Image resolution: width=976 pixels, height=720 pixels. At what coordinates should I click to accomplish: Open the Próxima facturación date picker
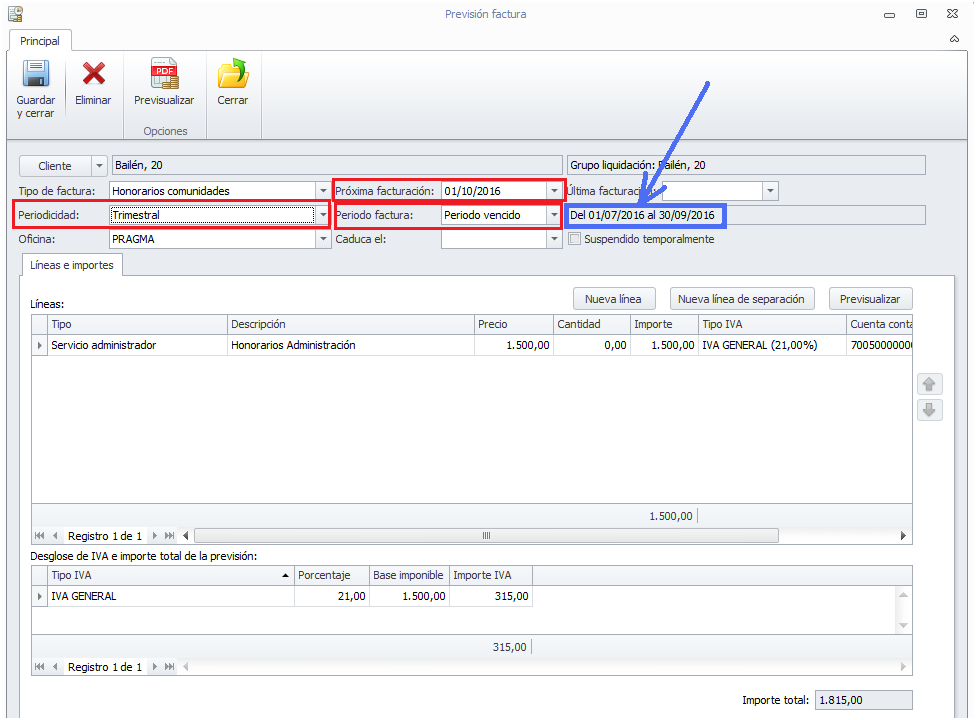point(554,191)
